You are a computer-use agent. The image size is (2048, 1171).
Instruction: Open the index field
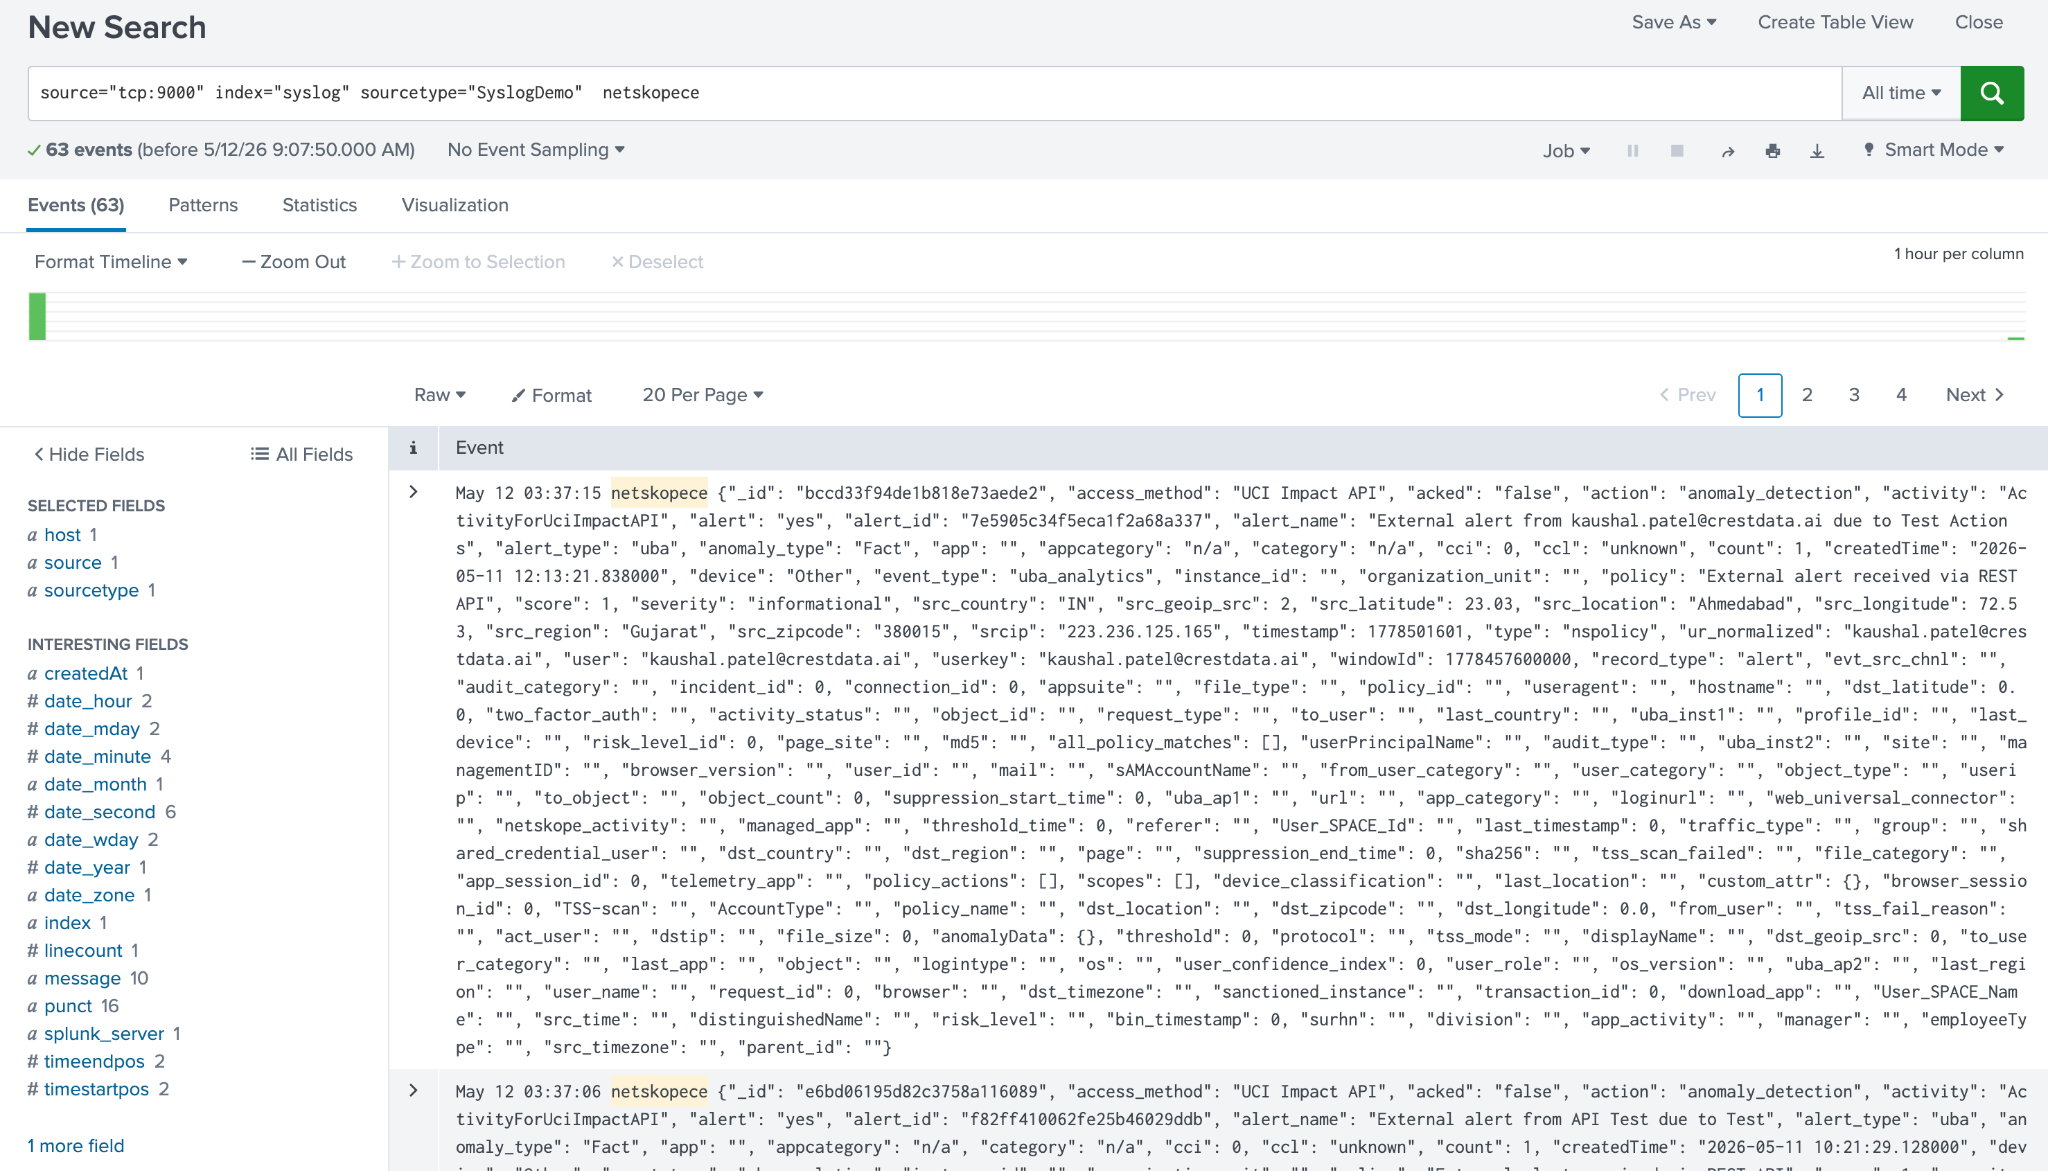67,923
